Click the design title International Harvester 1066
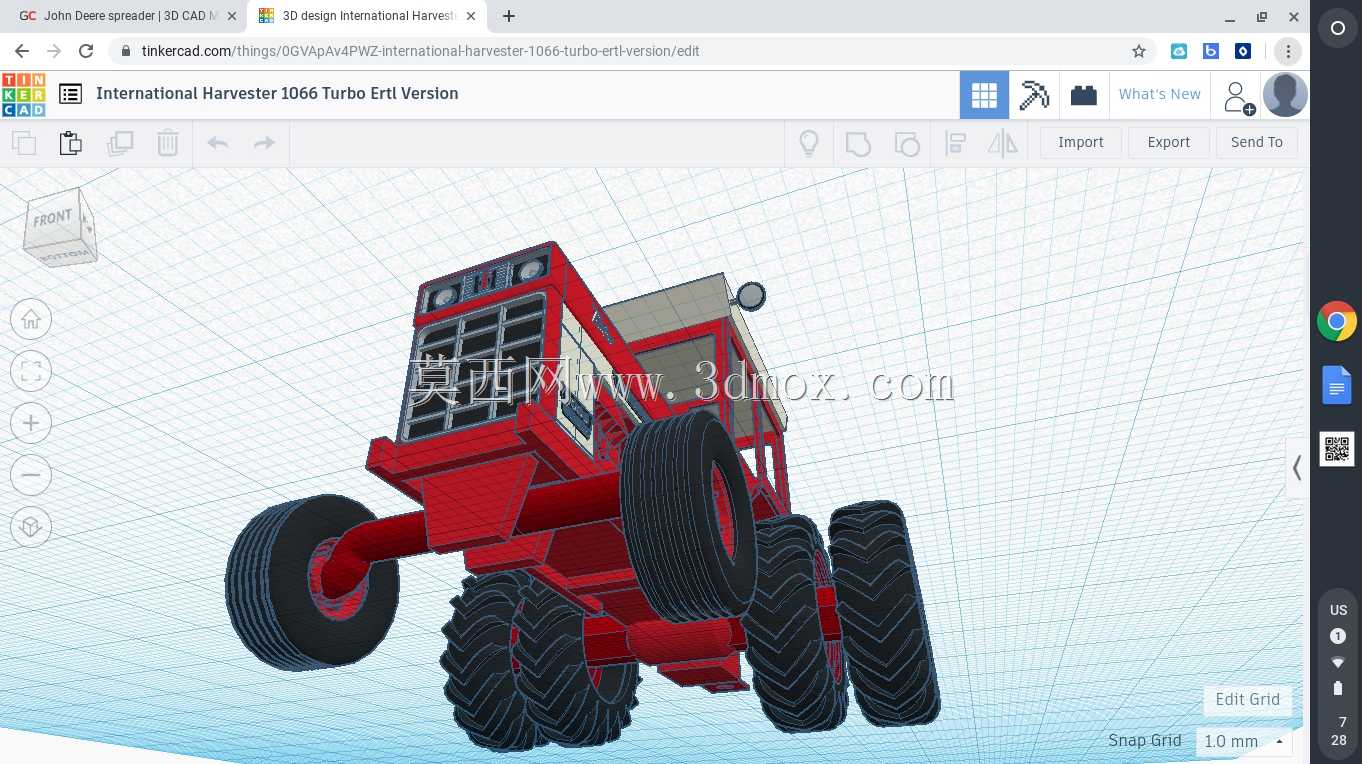Screen dimensions: 1362x764 277,93
